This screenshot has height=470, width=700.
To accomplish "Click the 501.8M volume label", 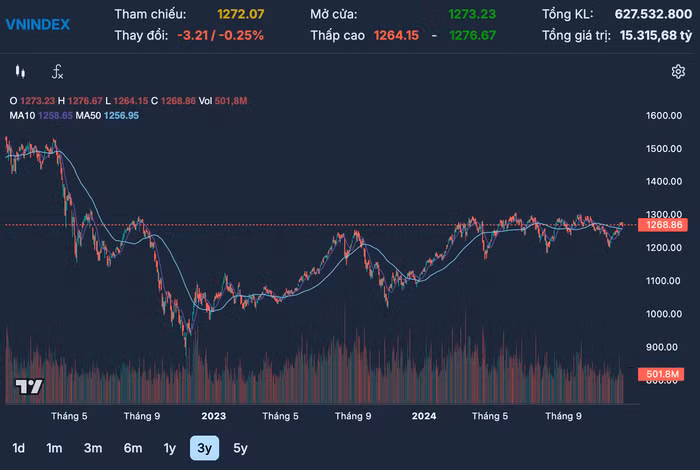I will [x=662, y=374].
